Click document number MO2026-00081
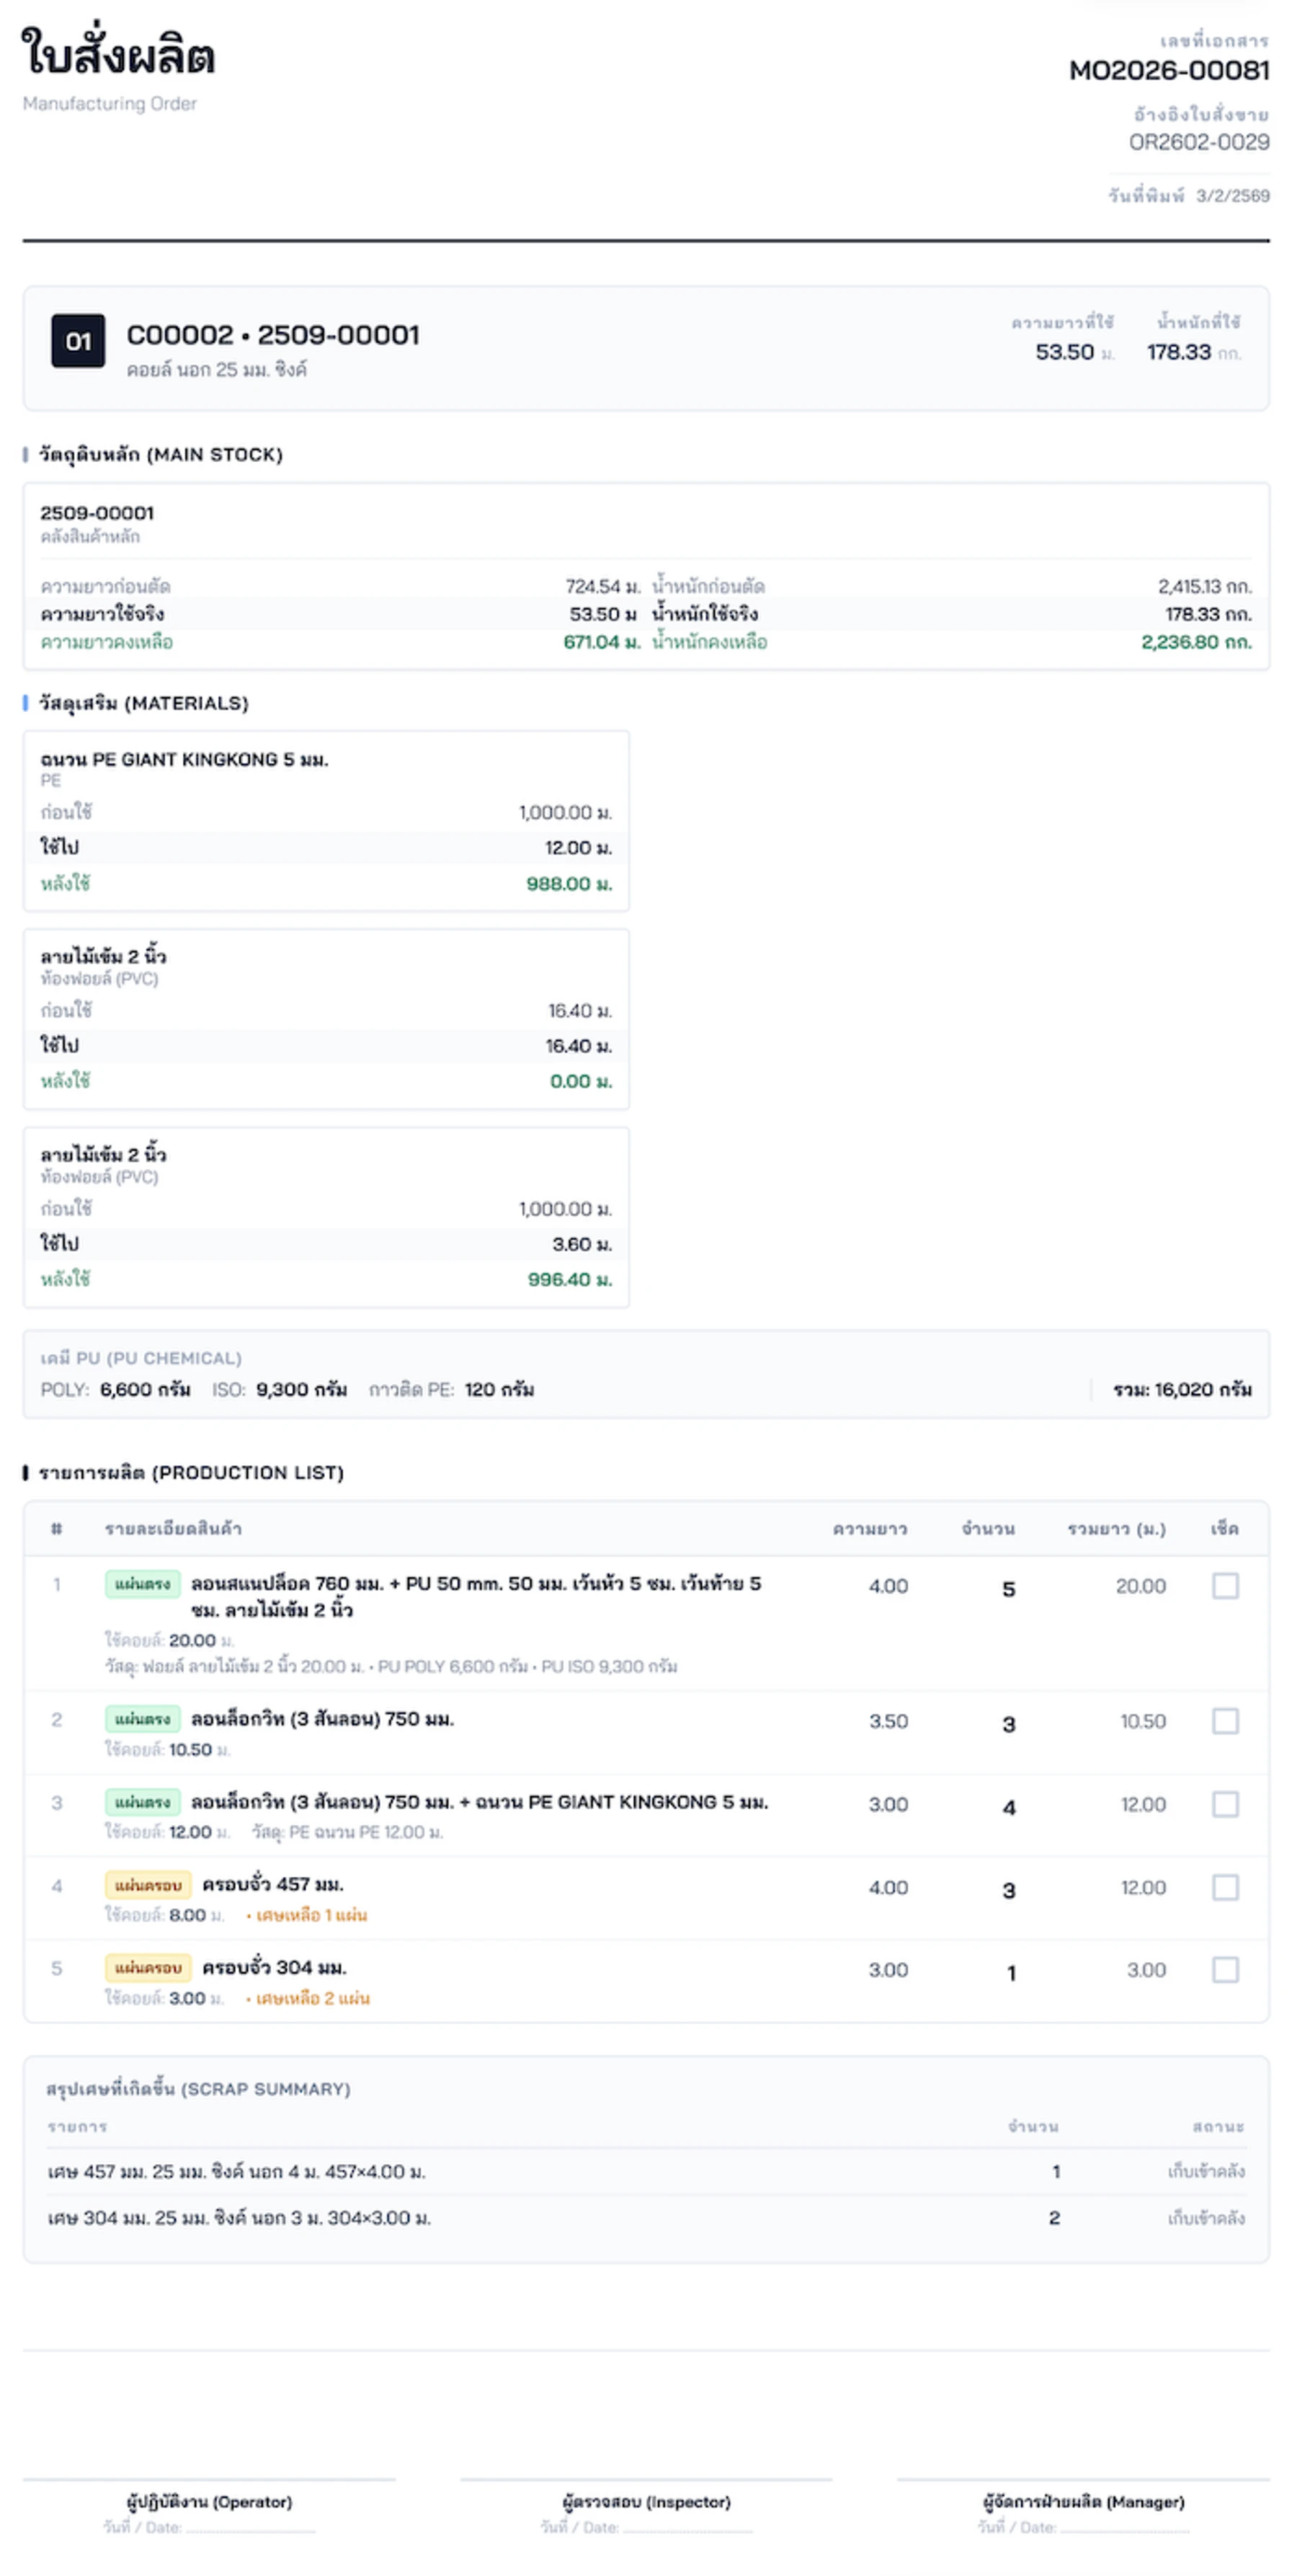 click(1169, 71)
